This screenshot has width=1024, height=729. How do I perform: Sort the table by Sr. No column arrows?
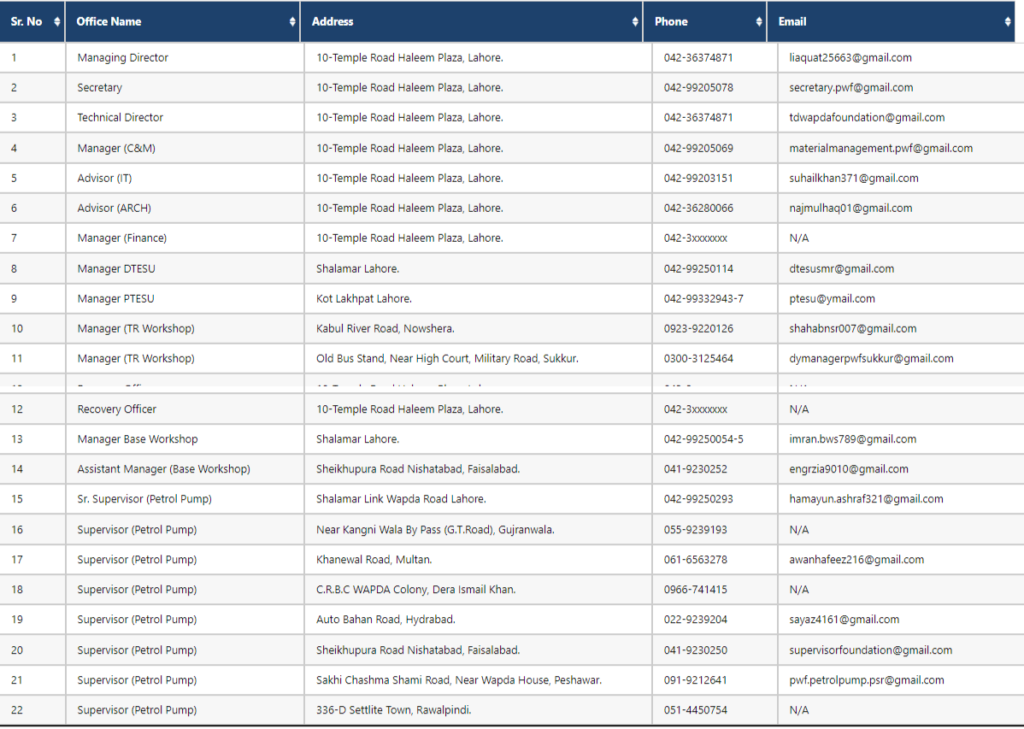point(57,22)
